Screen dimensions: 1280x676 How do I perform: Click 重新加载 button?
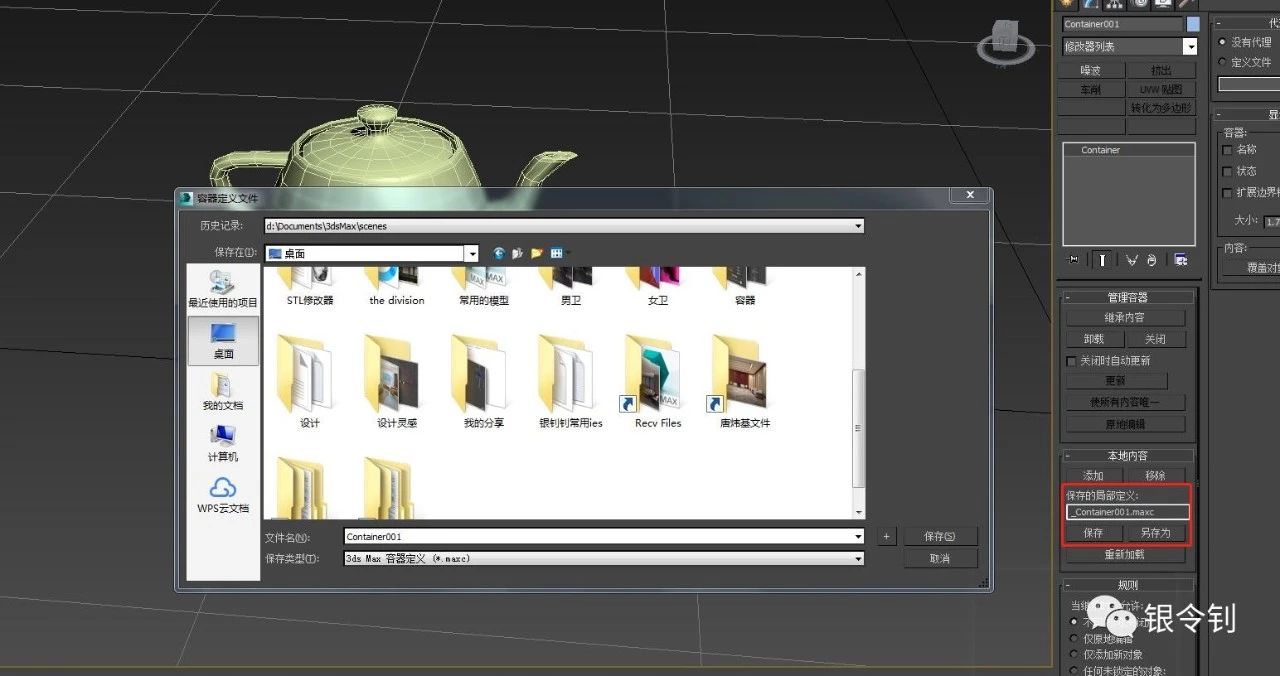coord(1125,555)
